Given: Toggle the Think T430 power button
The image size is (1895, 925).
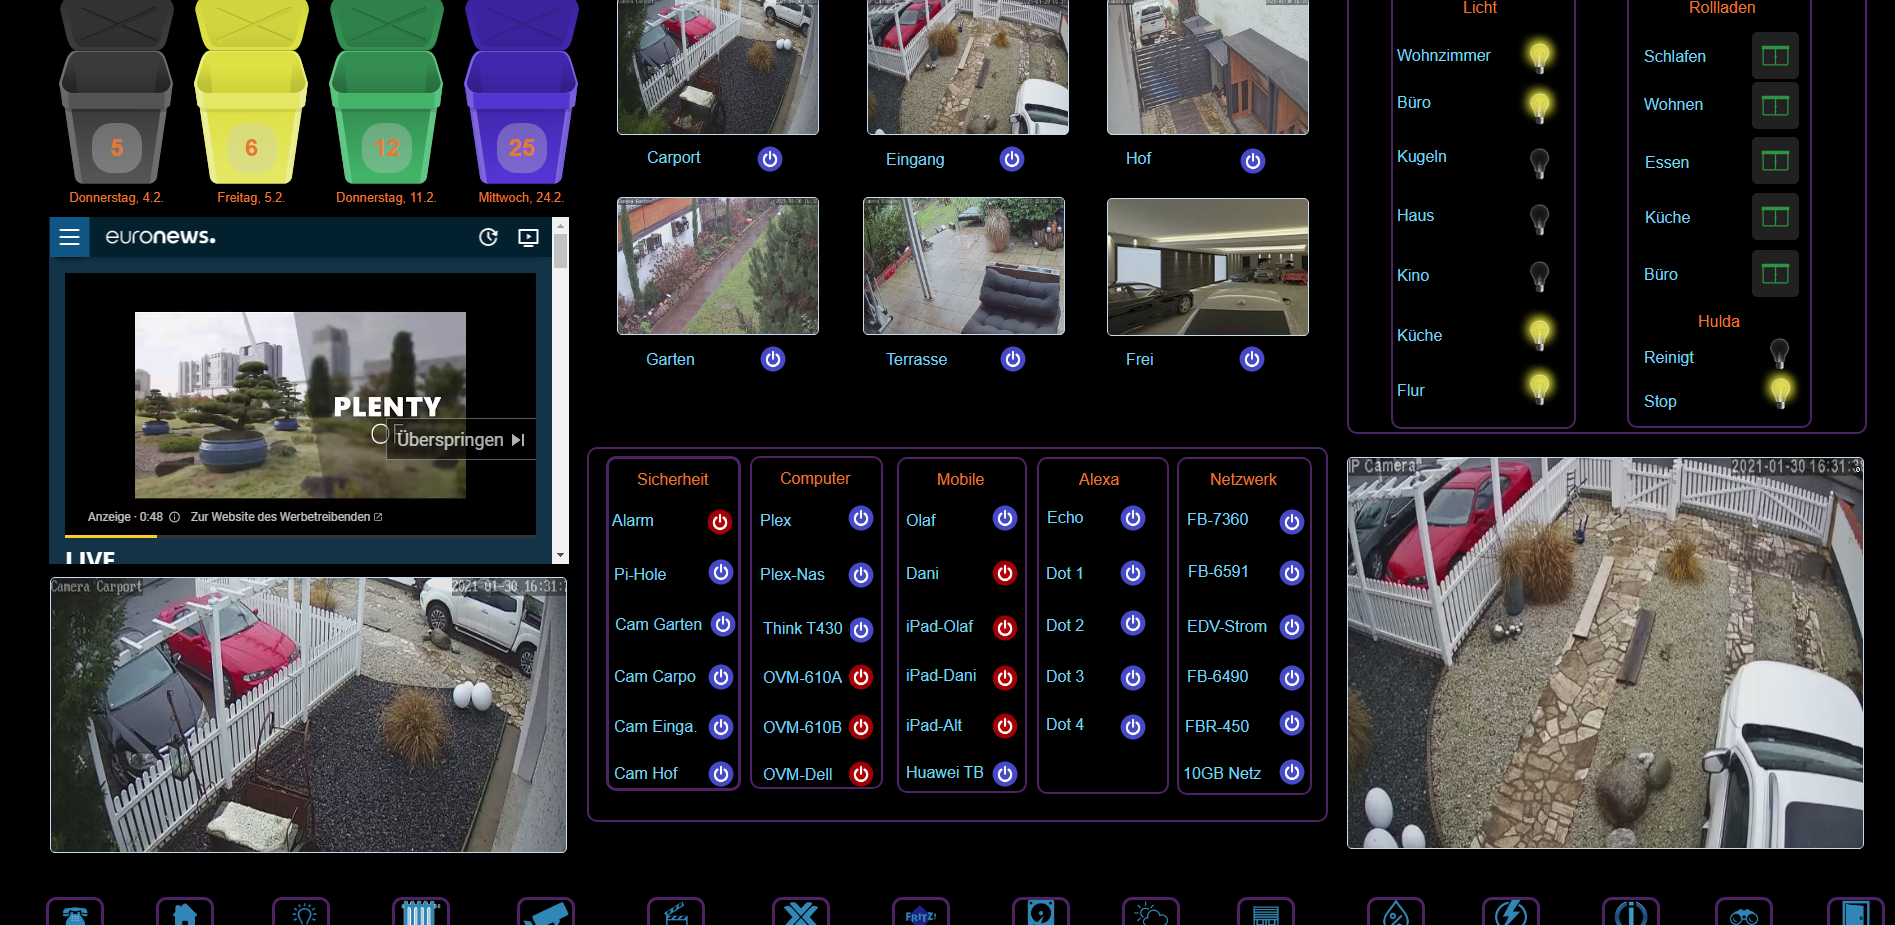Looking at the screenshot, I should 861,629.
